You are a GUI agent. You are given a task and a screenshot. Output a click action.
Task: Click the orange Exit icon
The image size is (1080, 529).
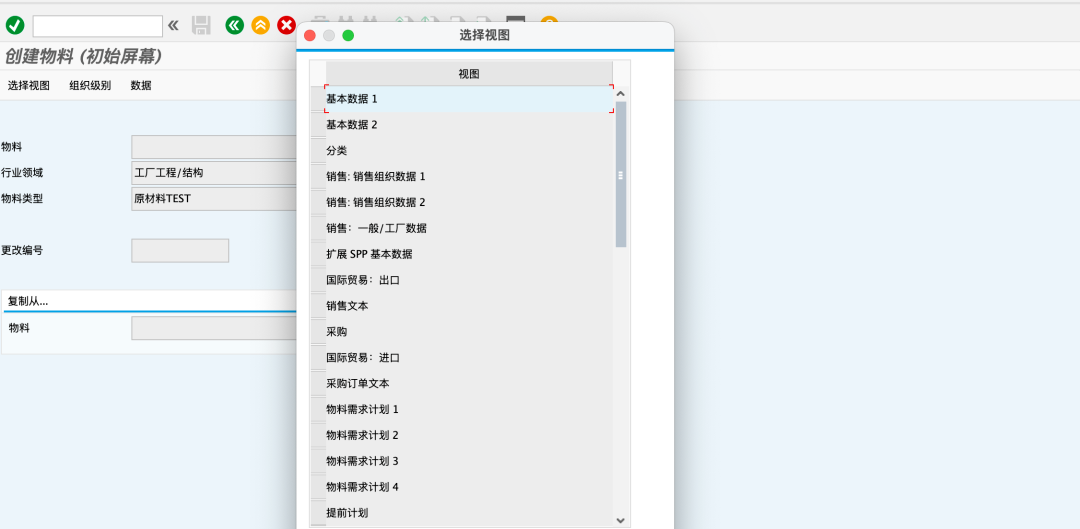pyautogui.click(x=260, y=26)
